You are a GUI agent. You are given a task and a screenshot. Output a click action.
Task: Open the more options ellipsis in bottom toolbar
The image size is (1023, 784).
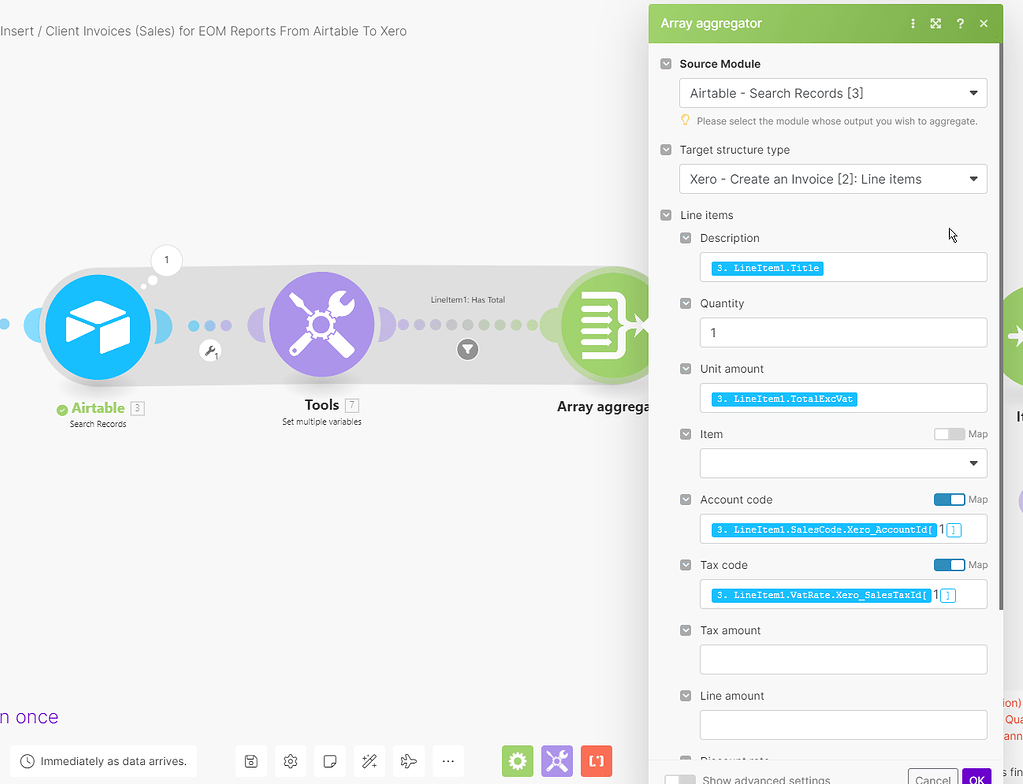point(447,761)
